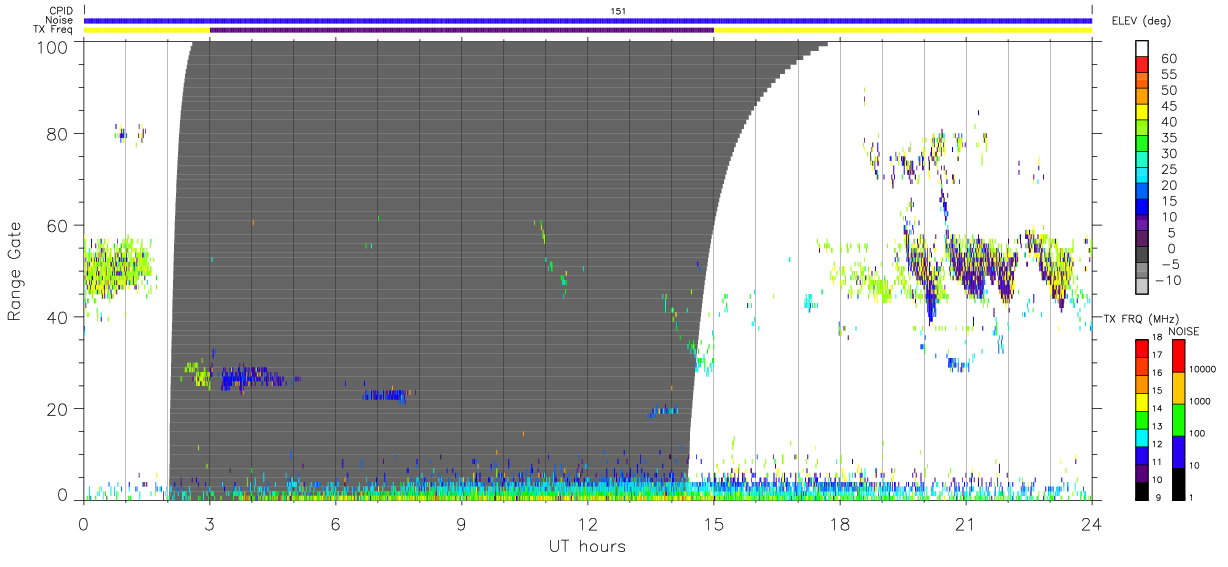Select the blue Noise bar above plot
Viewport: 1228px width, 567px height.
point(588,20)
